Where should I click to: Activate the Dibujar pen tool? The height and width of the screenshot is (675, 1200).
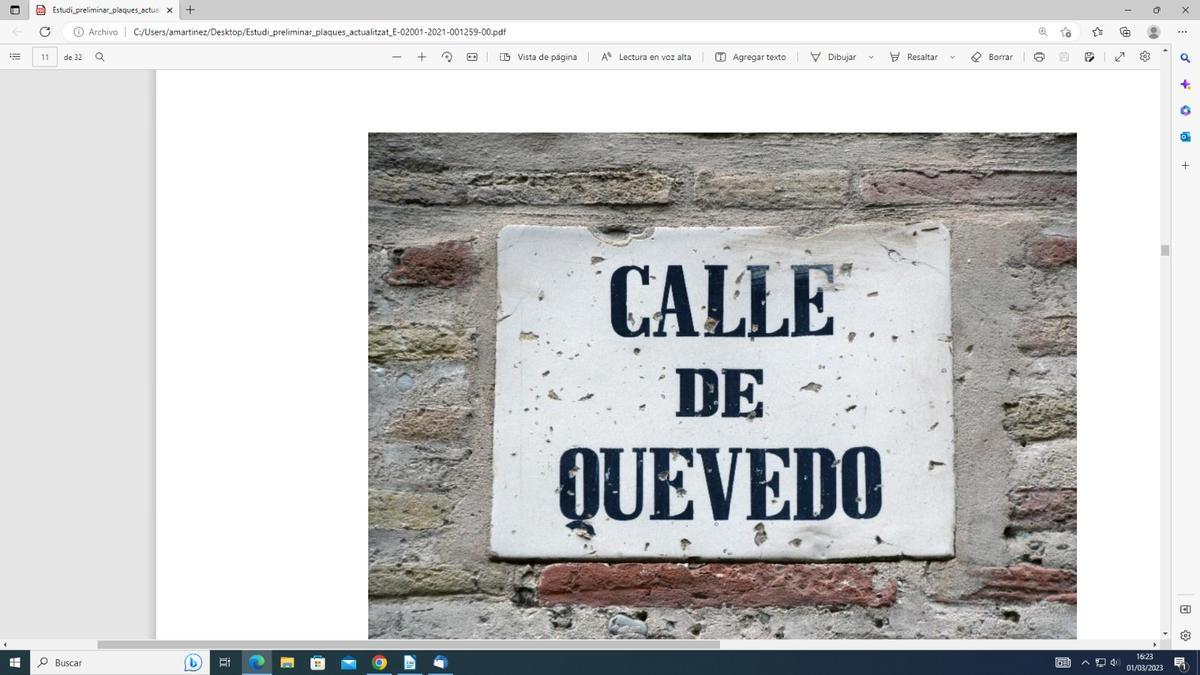pos(834,57)
